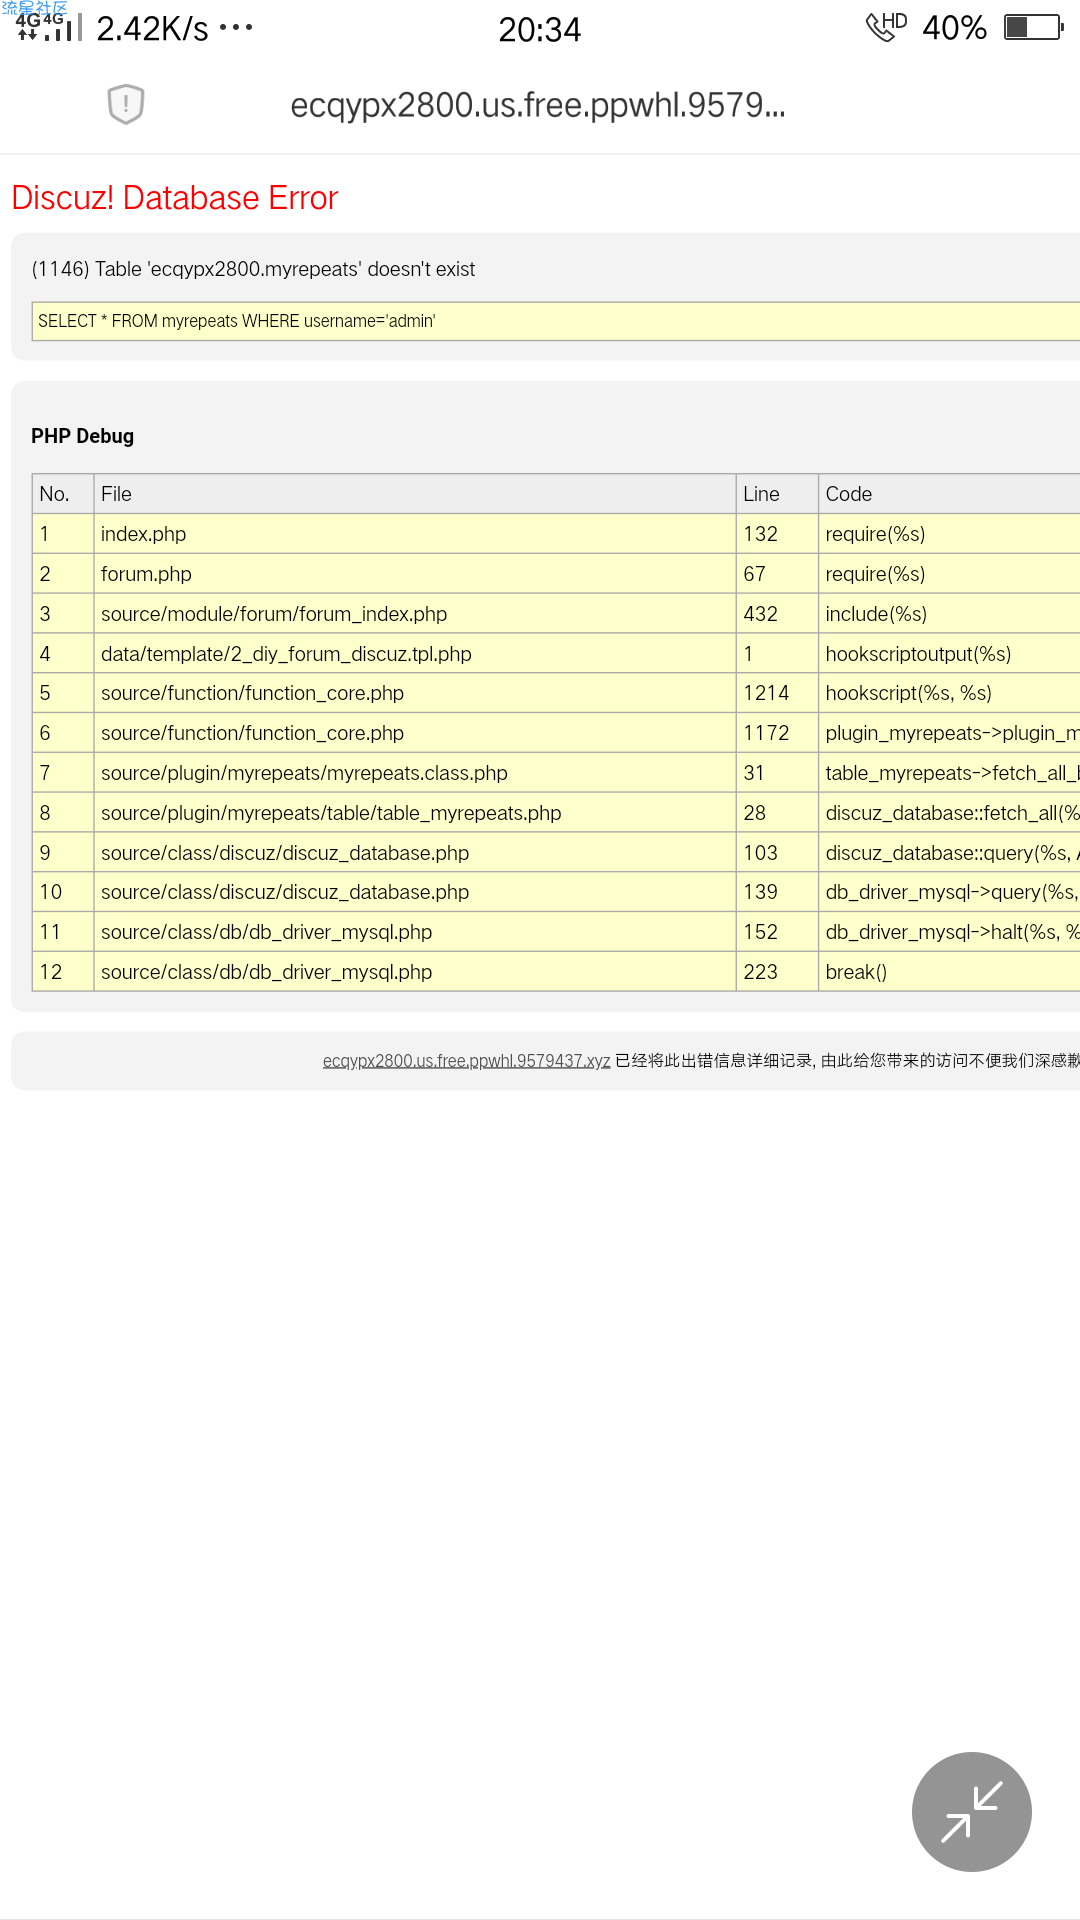This screenshot has height=1920, width=1080.
Task: Tap the URL address bar text
Action: click(538, 105)
